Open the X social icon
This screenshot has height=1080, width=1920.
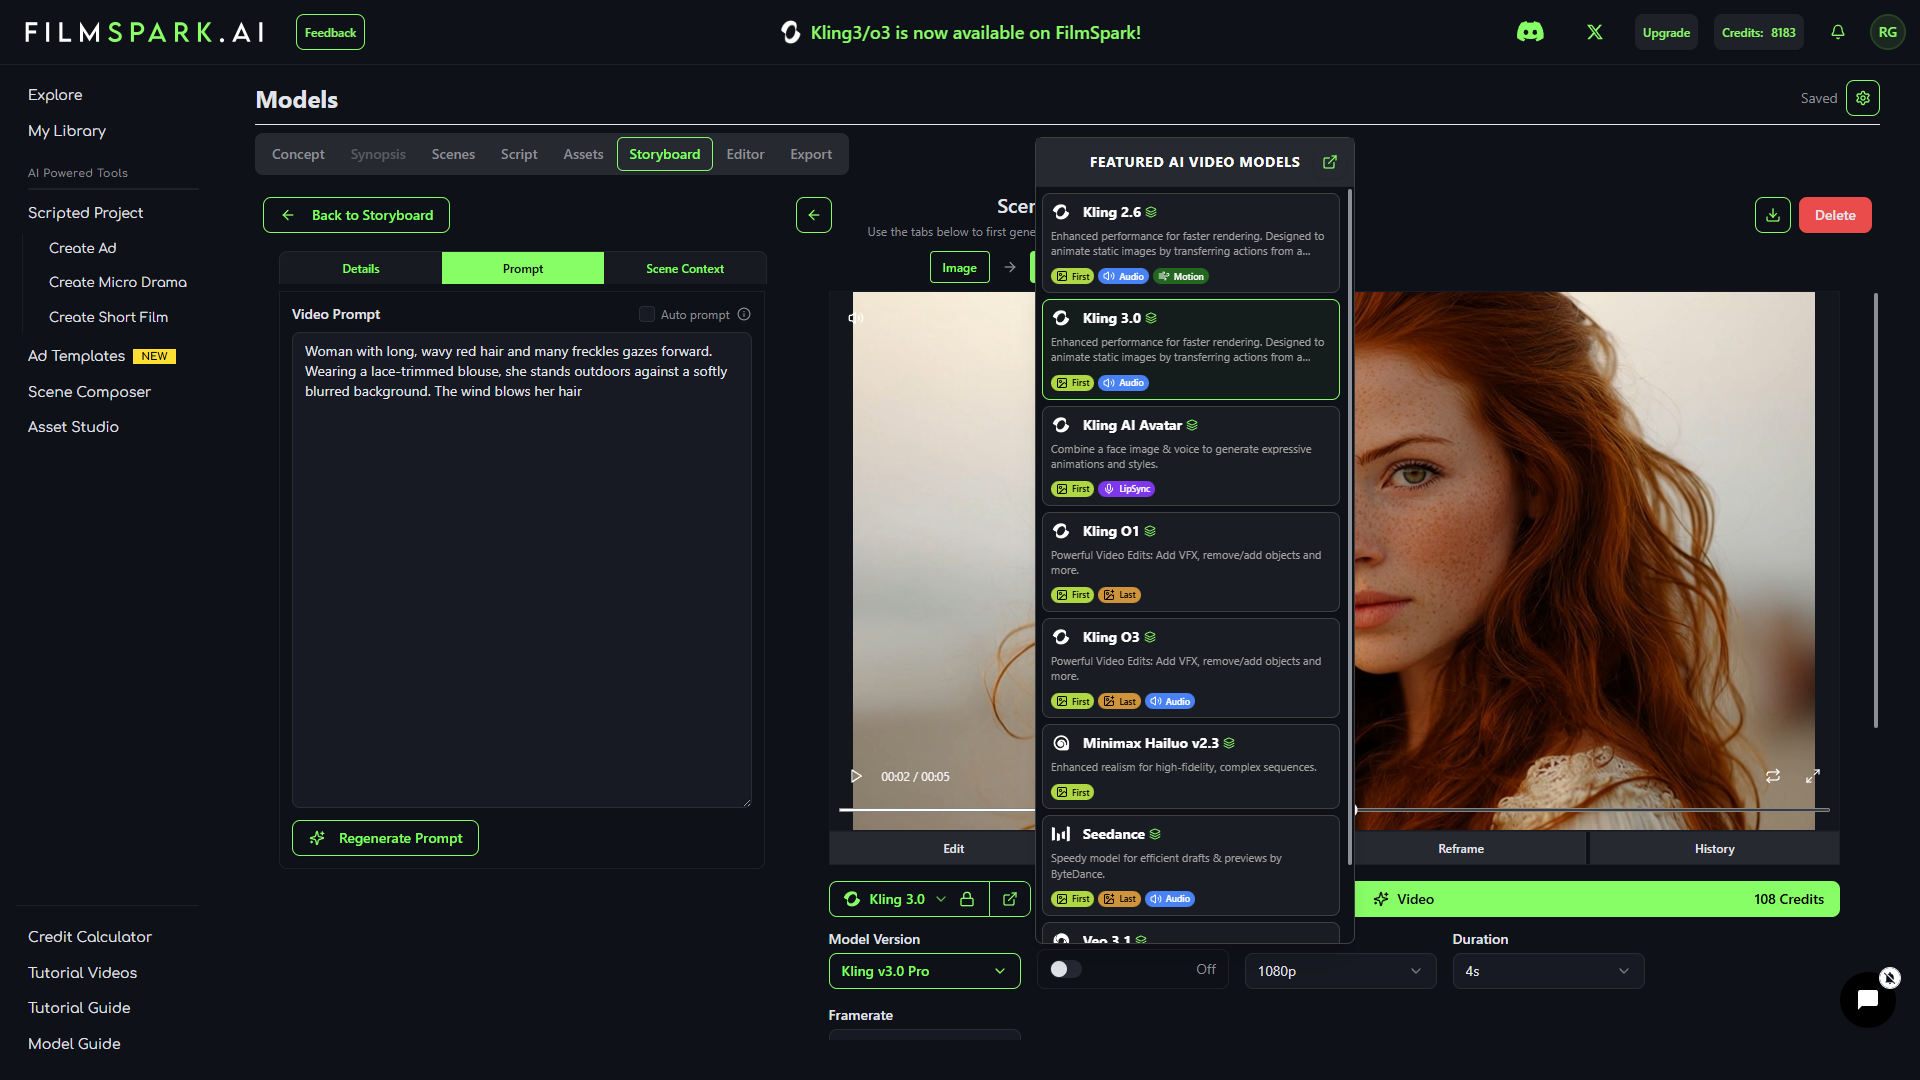coord(1595,32)
